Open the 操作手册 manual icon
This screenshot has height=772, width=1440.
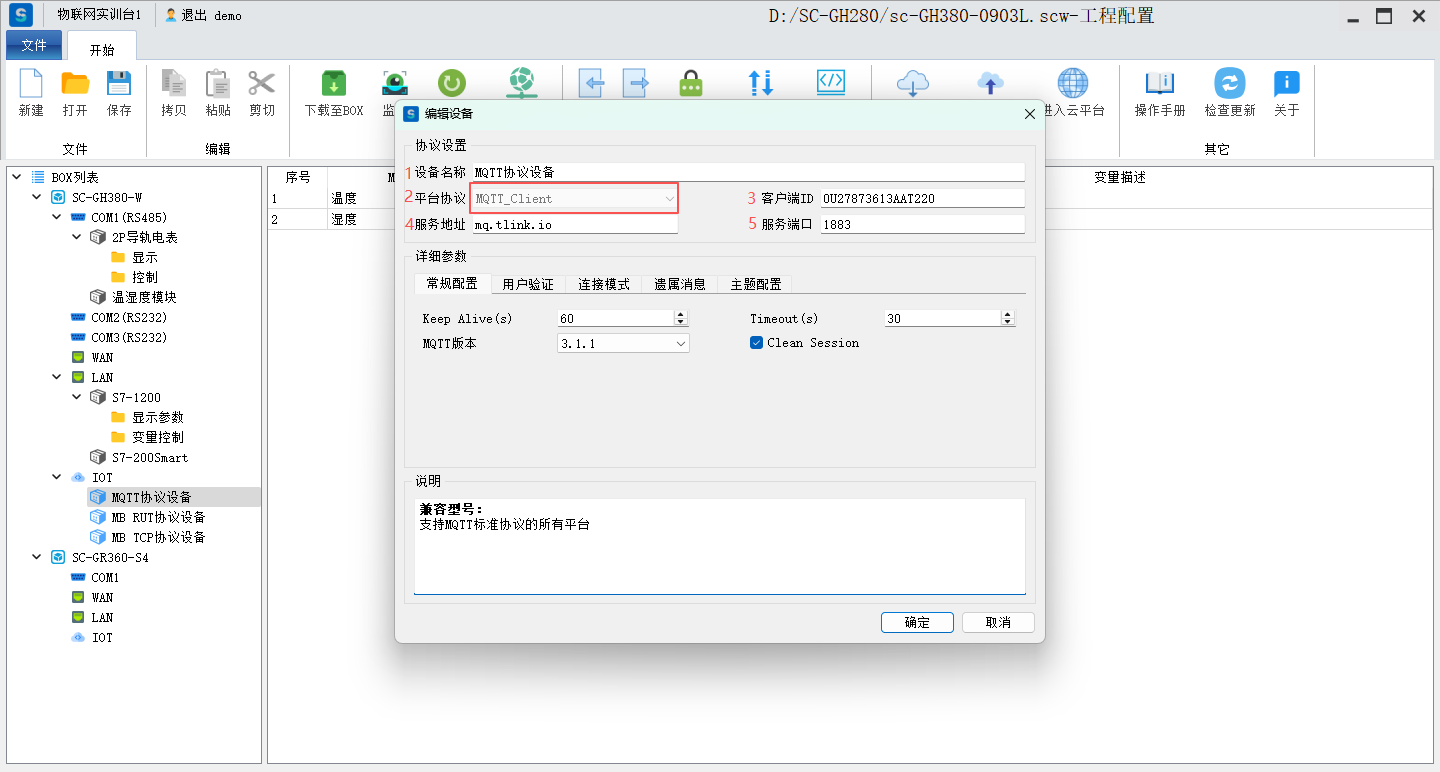pyautogui.click(x=1159, y=84)
